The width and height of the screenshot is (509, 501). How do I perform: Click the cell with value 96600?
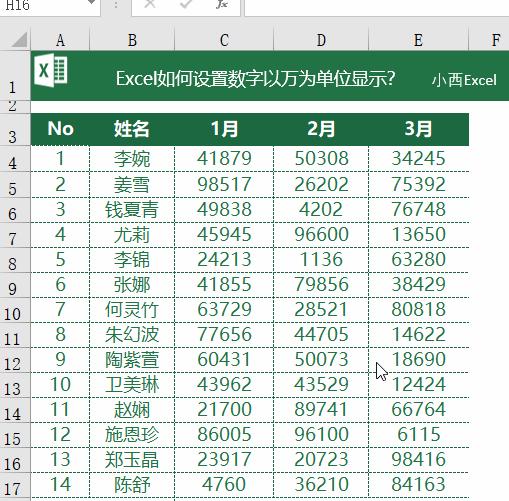tap(321, 235)
